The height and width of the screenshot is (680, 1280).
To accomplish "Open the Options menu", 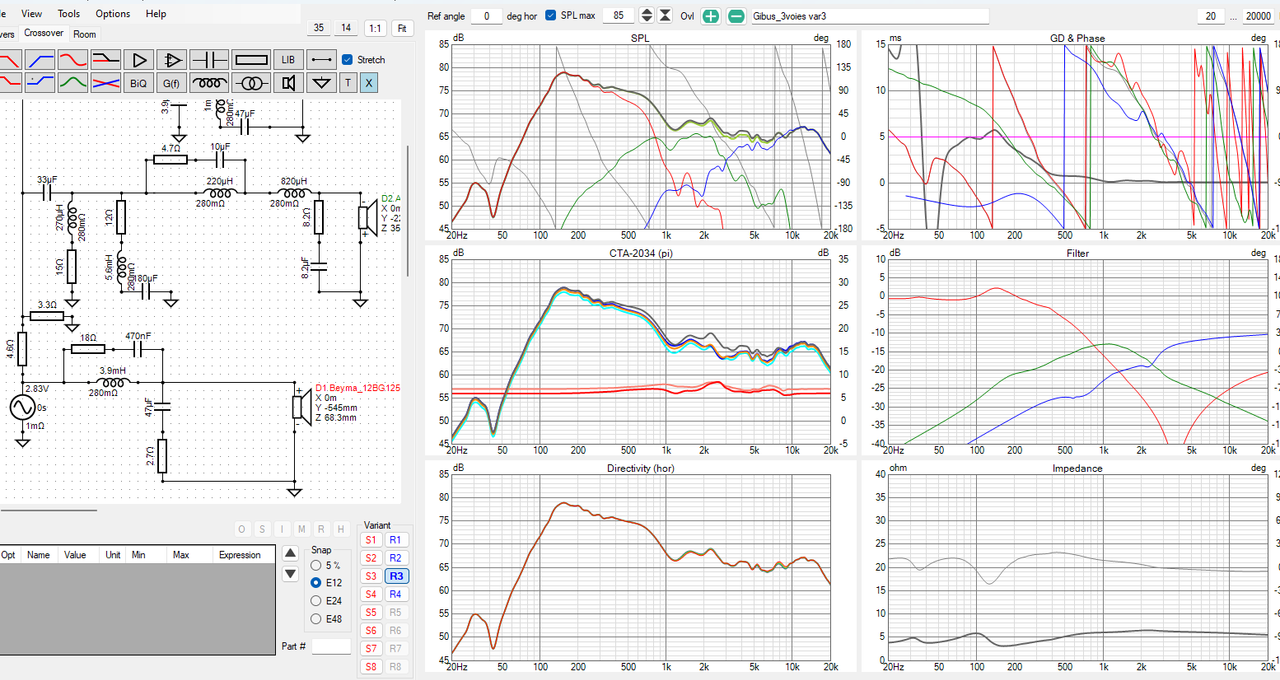I will (113, 14).
